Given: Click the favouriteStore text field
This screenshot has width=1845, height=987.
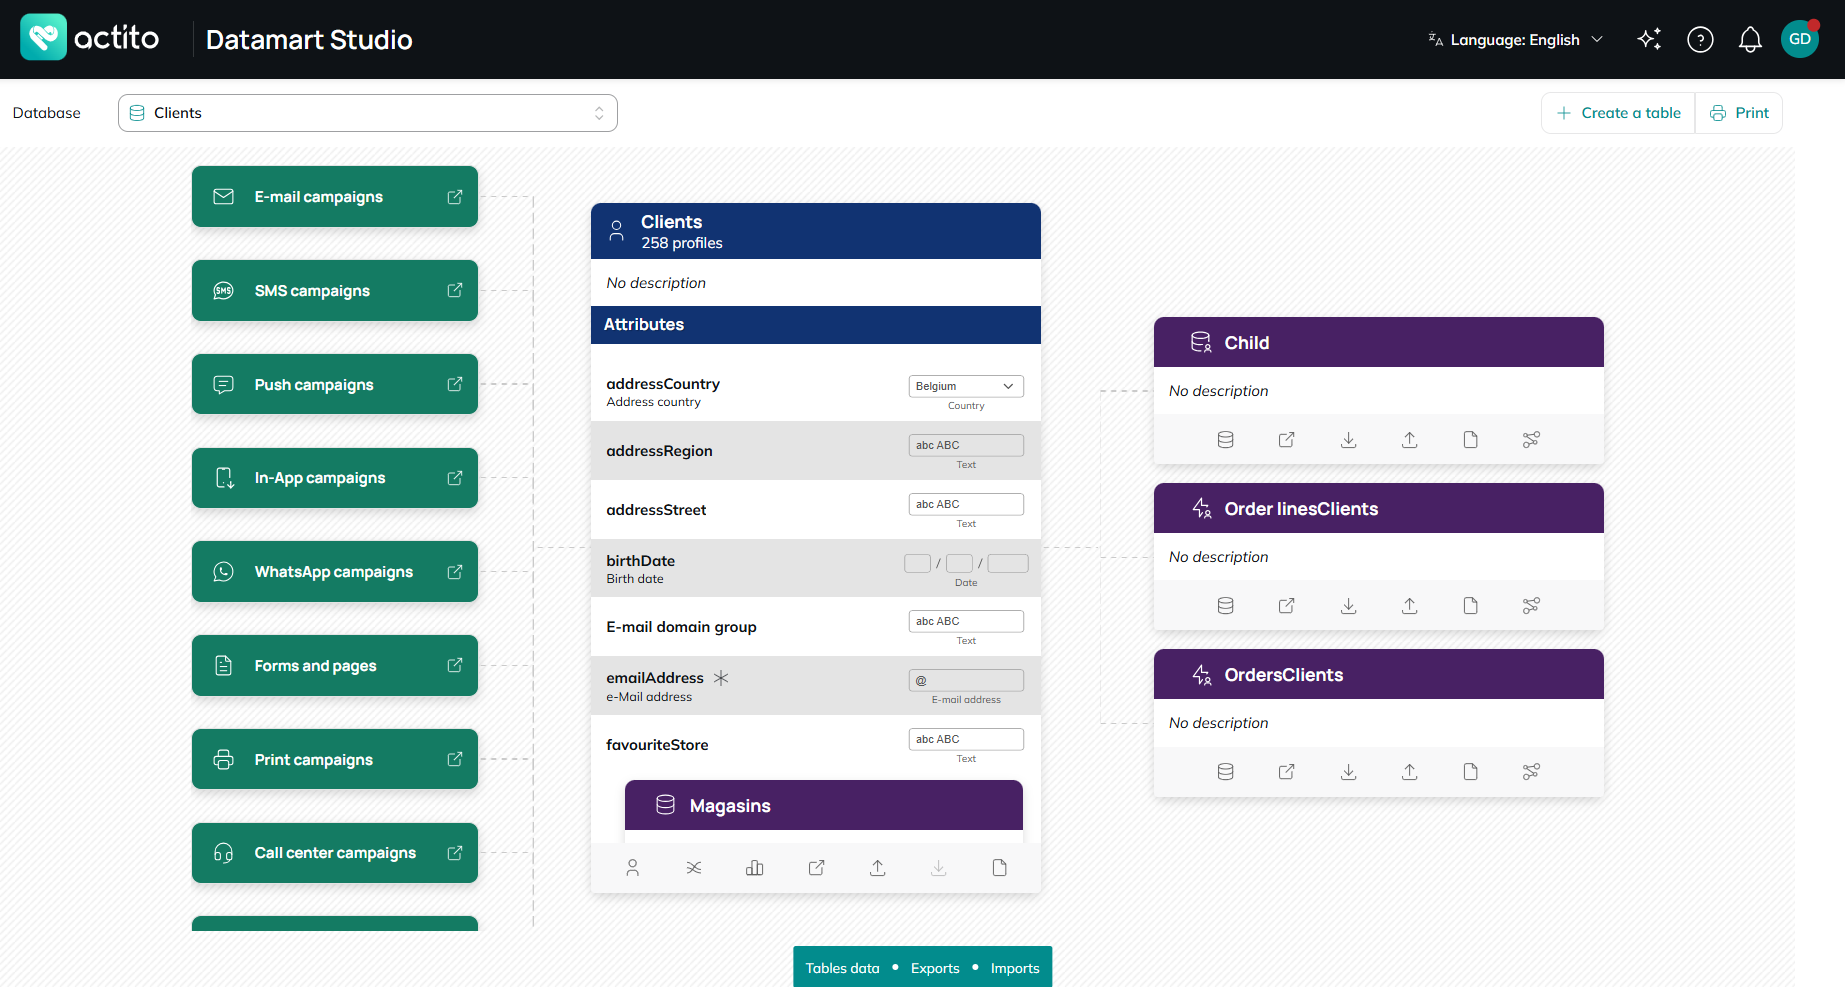Looking at the screenshot, I should (x=966, y=739).
